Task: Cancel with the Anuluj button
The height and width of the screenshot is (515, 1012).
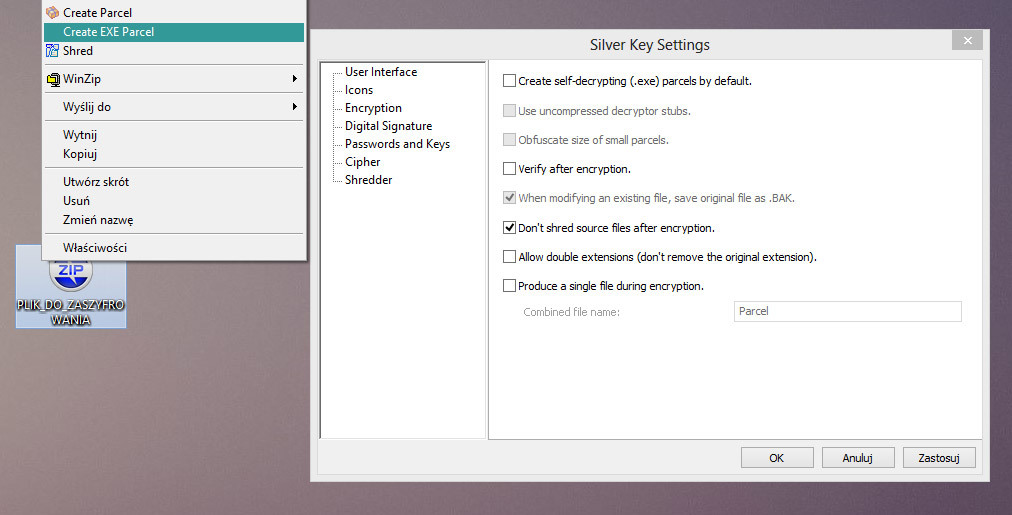Action: point(858,458)
